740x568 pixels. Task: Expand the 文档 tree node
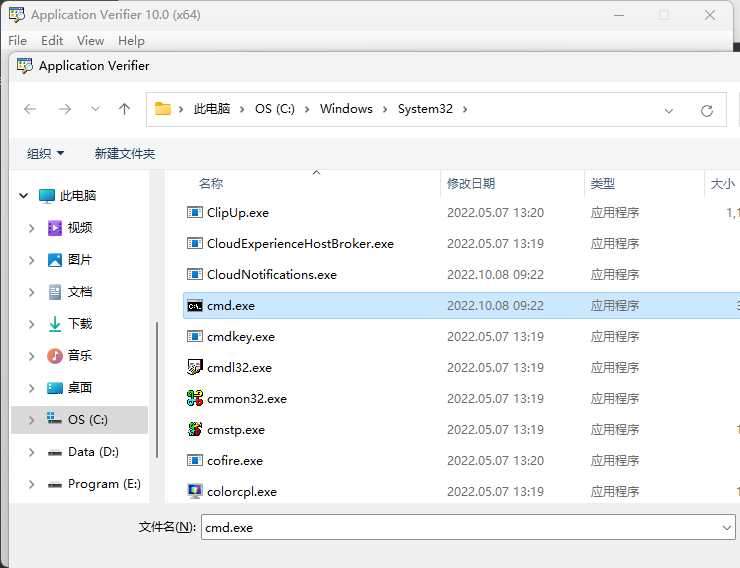point(32,292)
